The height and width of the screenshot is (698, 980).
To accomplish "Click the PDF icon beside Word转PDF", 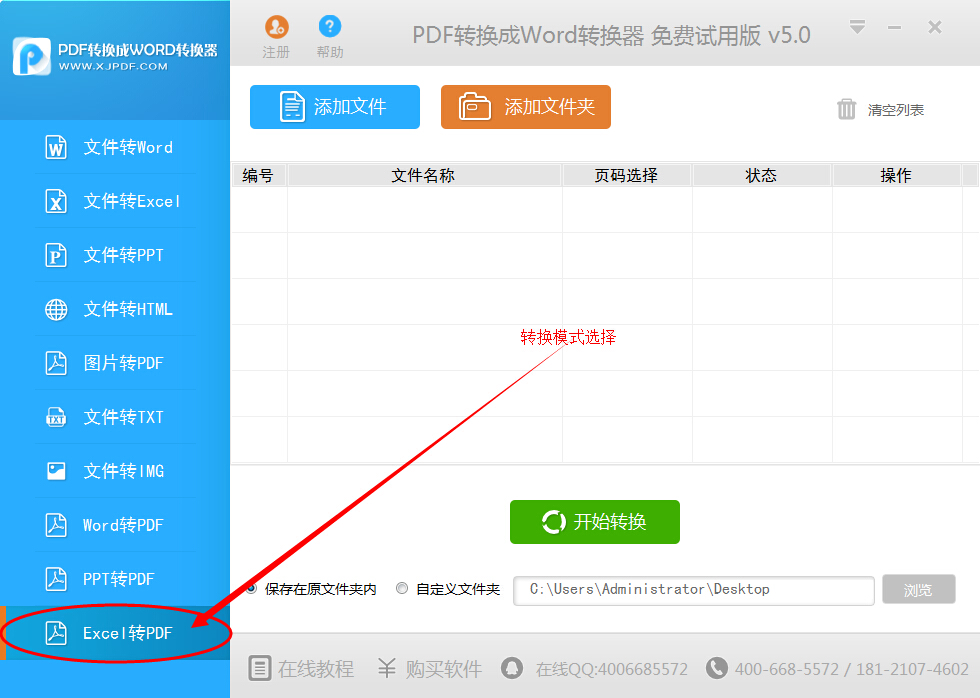I will pos(56,525).
